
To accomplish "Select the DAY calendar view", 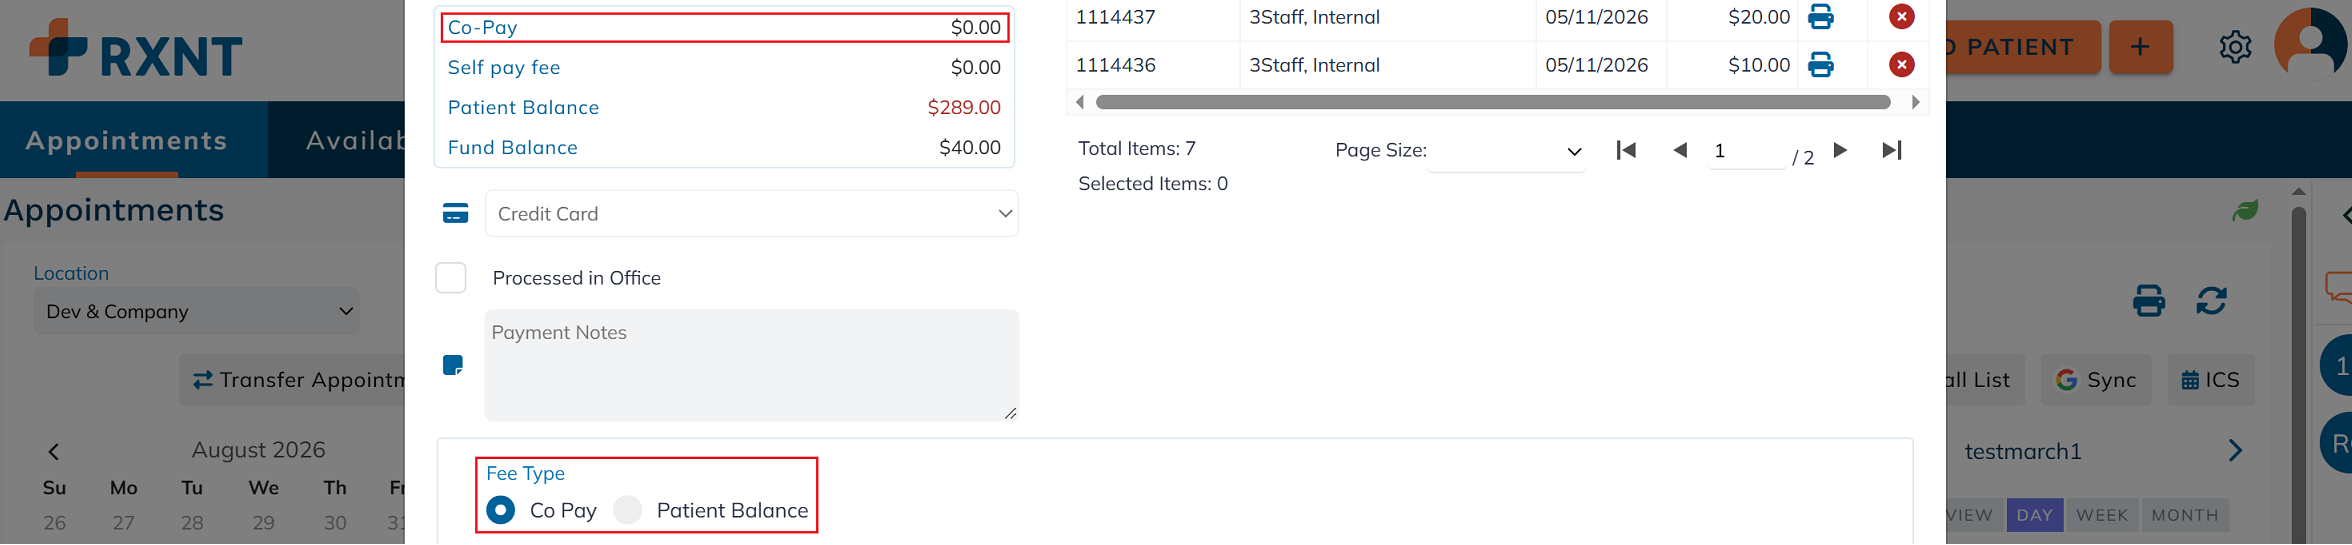I will coord(2034,515).
